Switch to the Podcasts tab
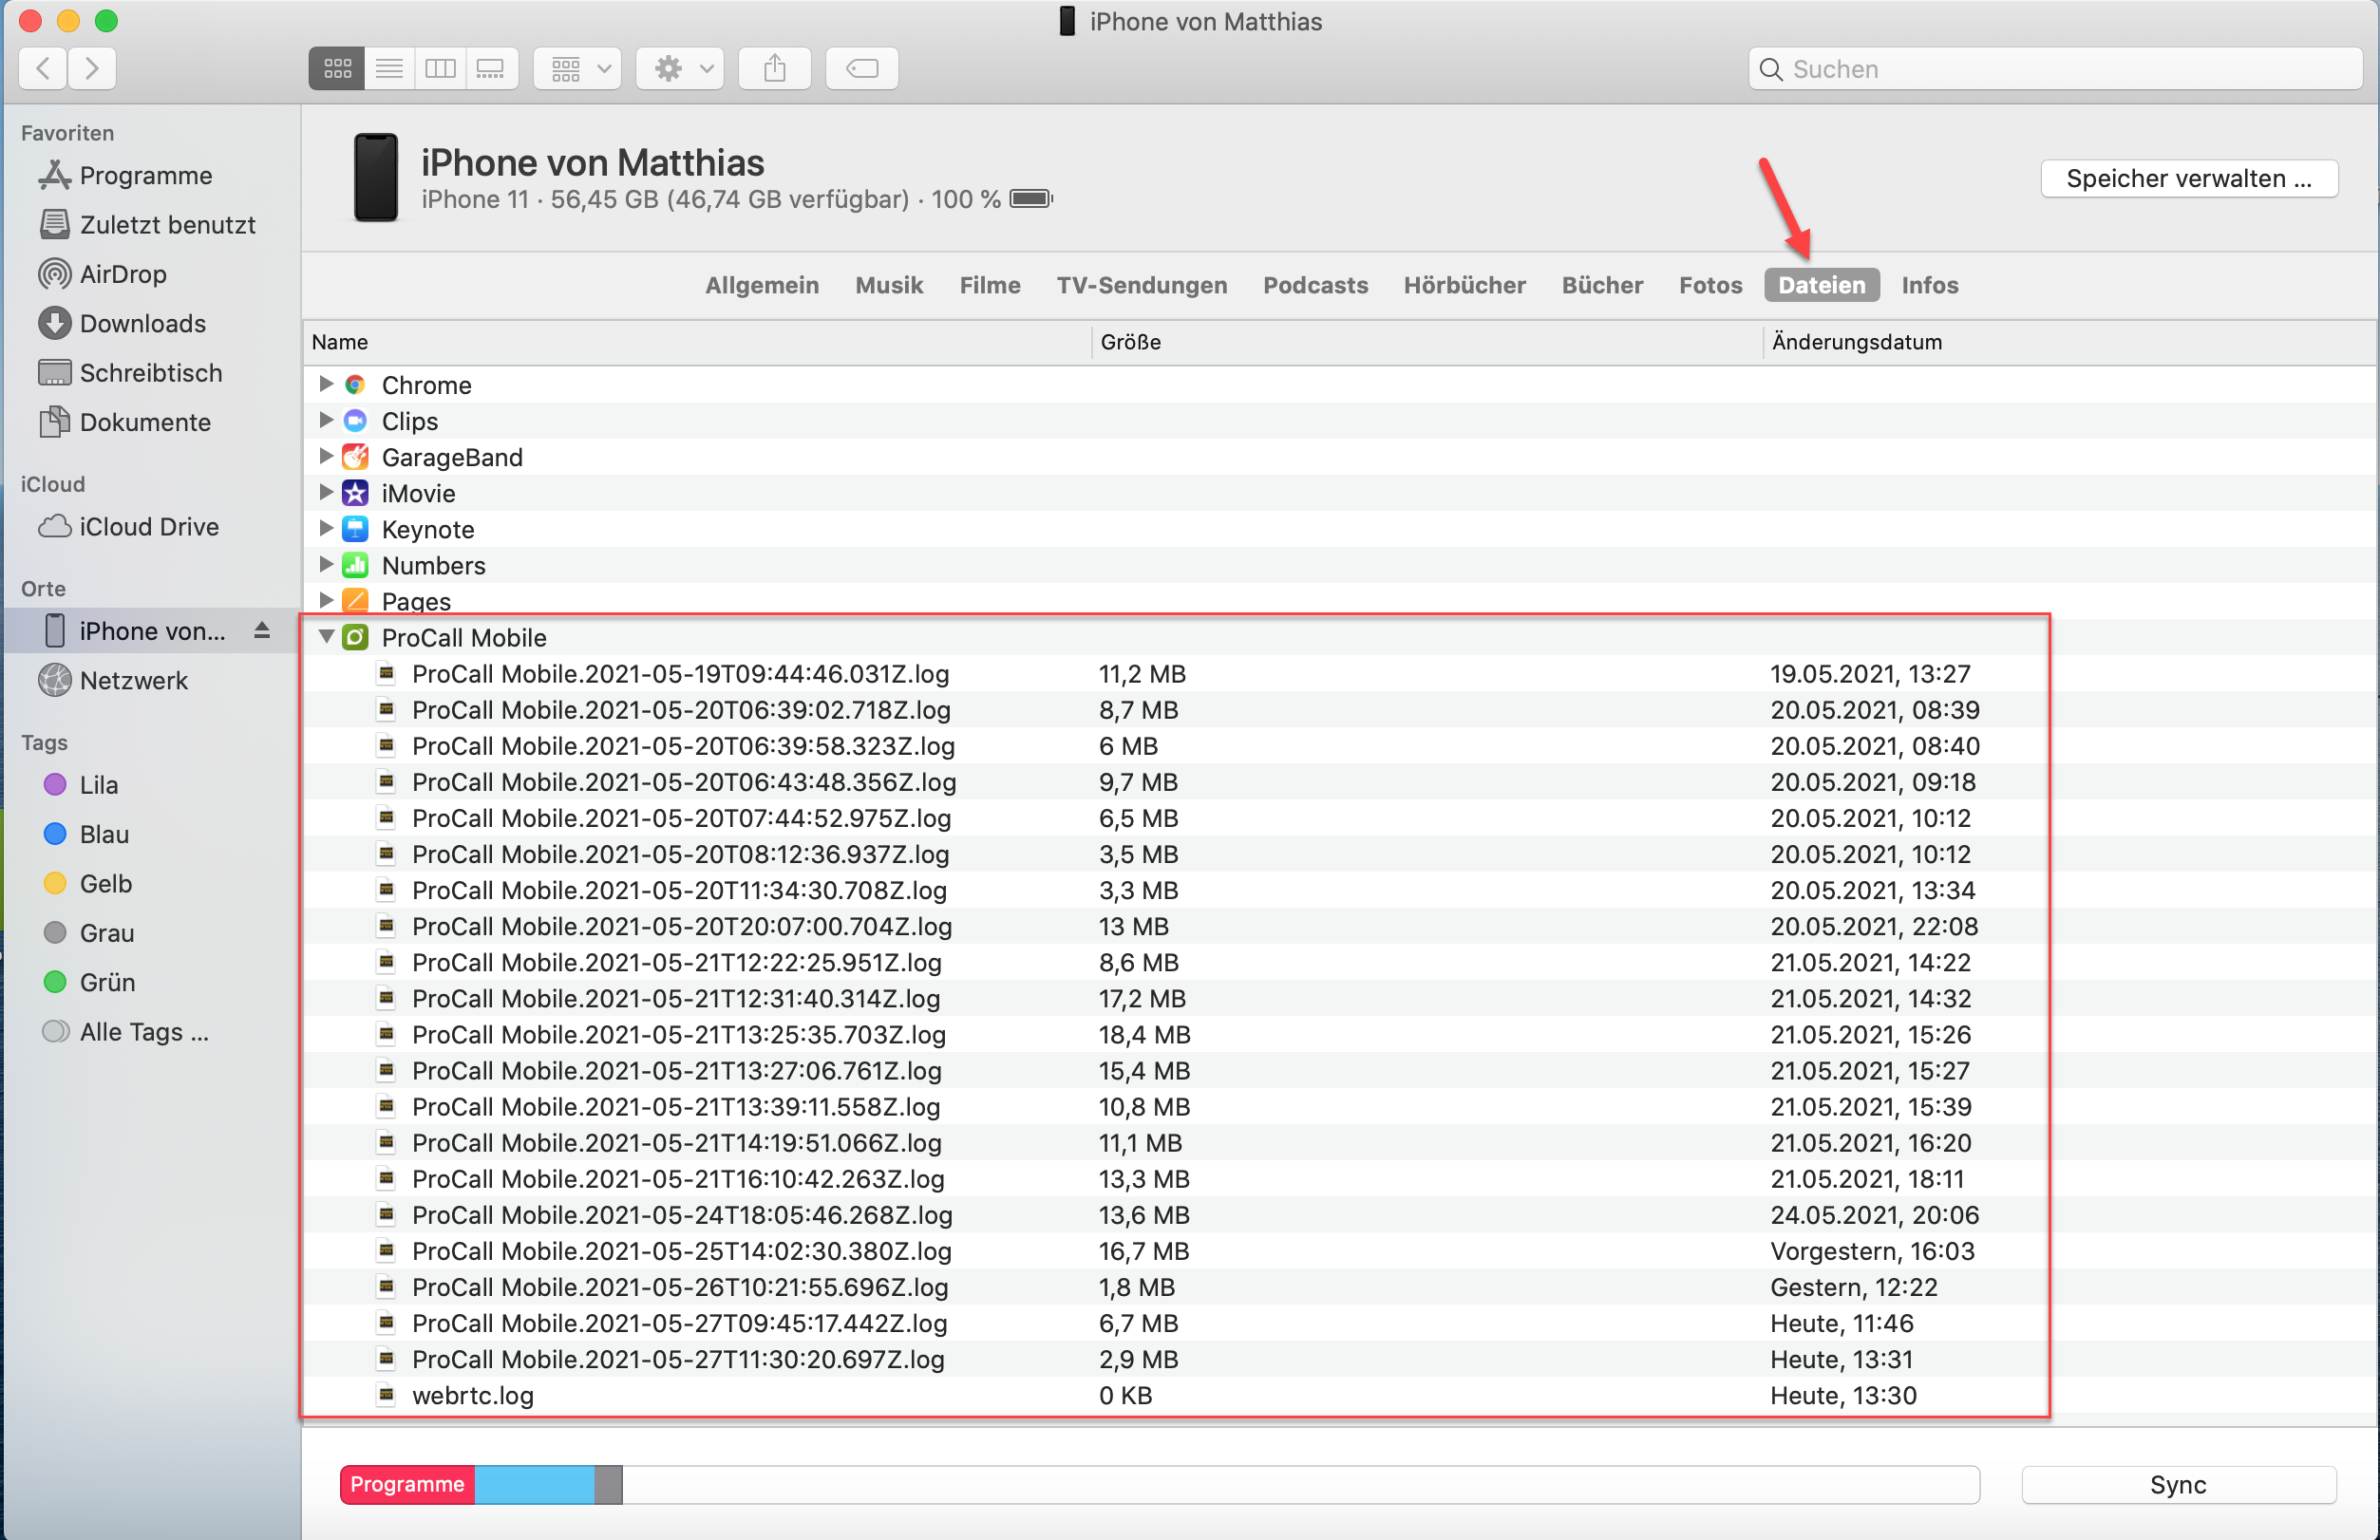Image resolution: width=2380 pixels, height=1540 pixels. pyautogui.click(x=1315, y=285)
